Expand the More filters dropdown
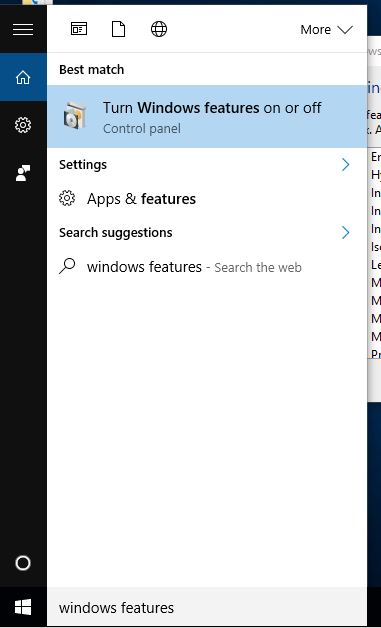 [x=327, y=30]
